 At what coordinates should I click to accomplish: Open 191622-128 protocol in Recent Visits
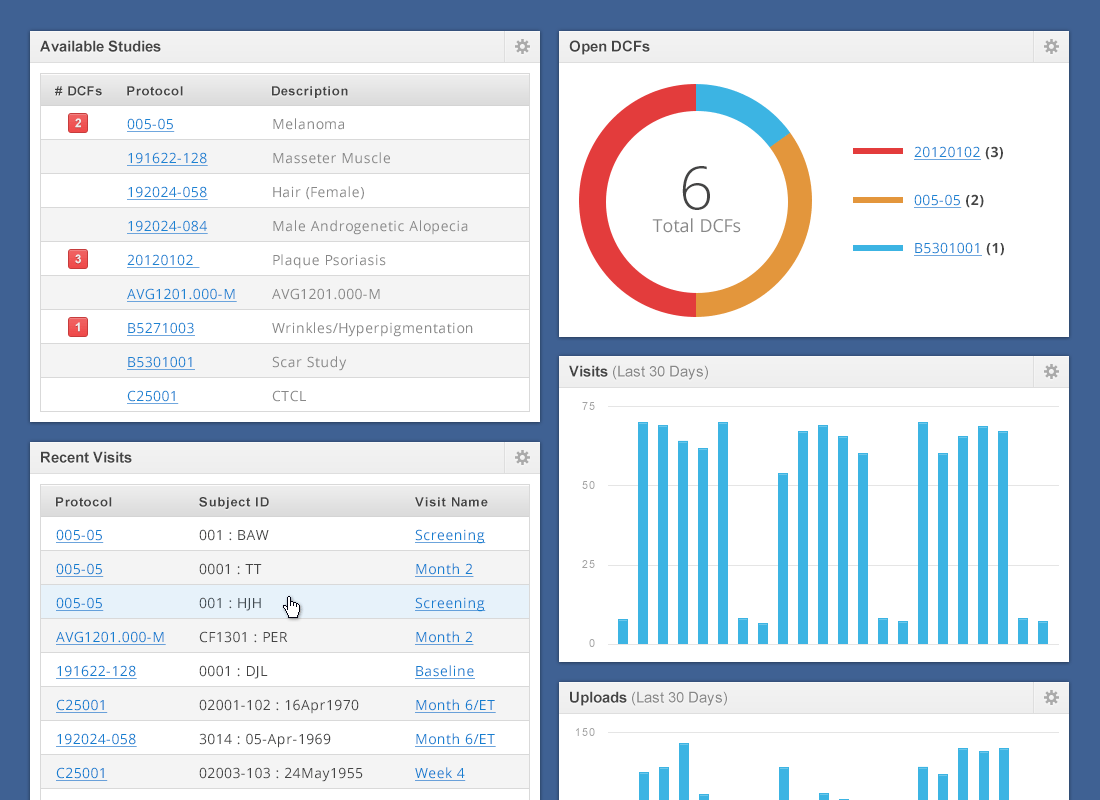96,672
